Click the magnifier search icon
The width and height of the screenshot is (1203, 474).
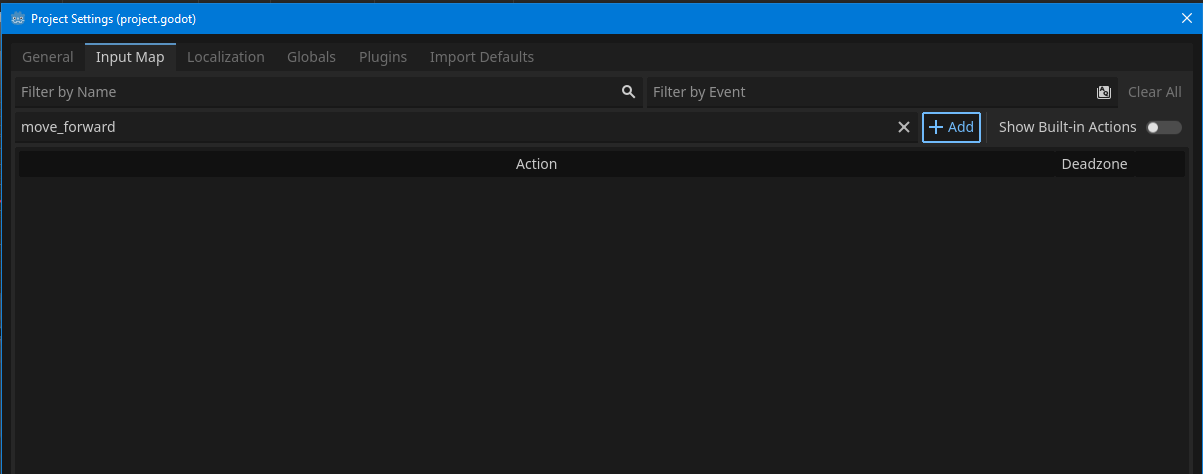[x=628, y=92]
